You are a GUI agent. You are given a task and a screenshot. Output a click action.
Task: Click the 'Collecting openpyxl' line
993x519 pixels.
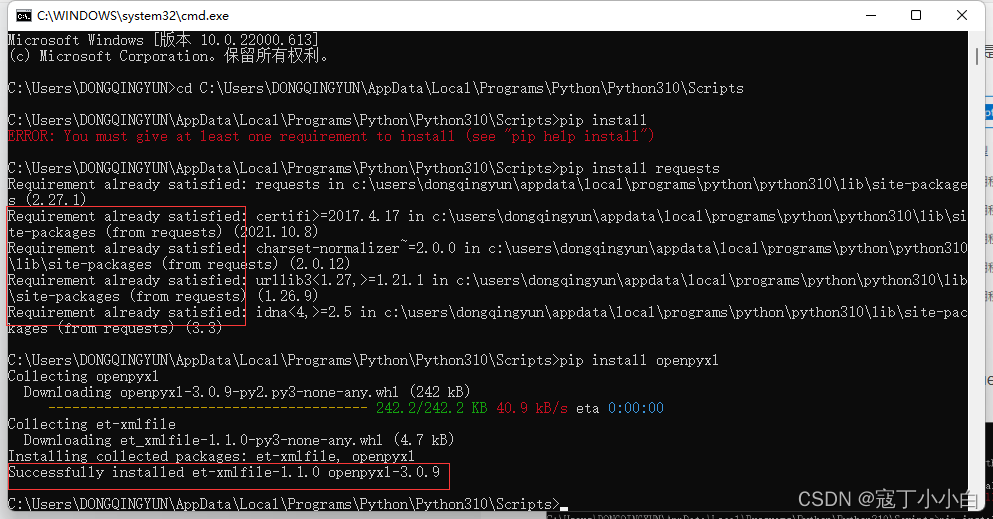tap(83, 376)
